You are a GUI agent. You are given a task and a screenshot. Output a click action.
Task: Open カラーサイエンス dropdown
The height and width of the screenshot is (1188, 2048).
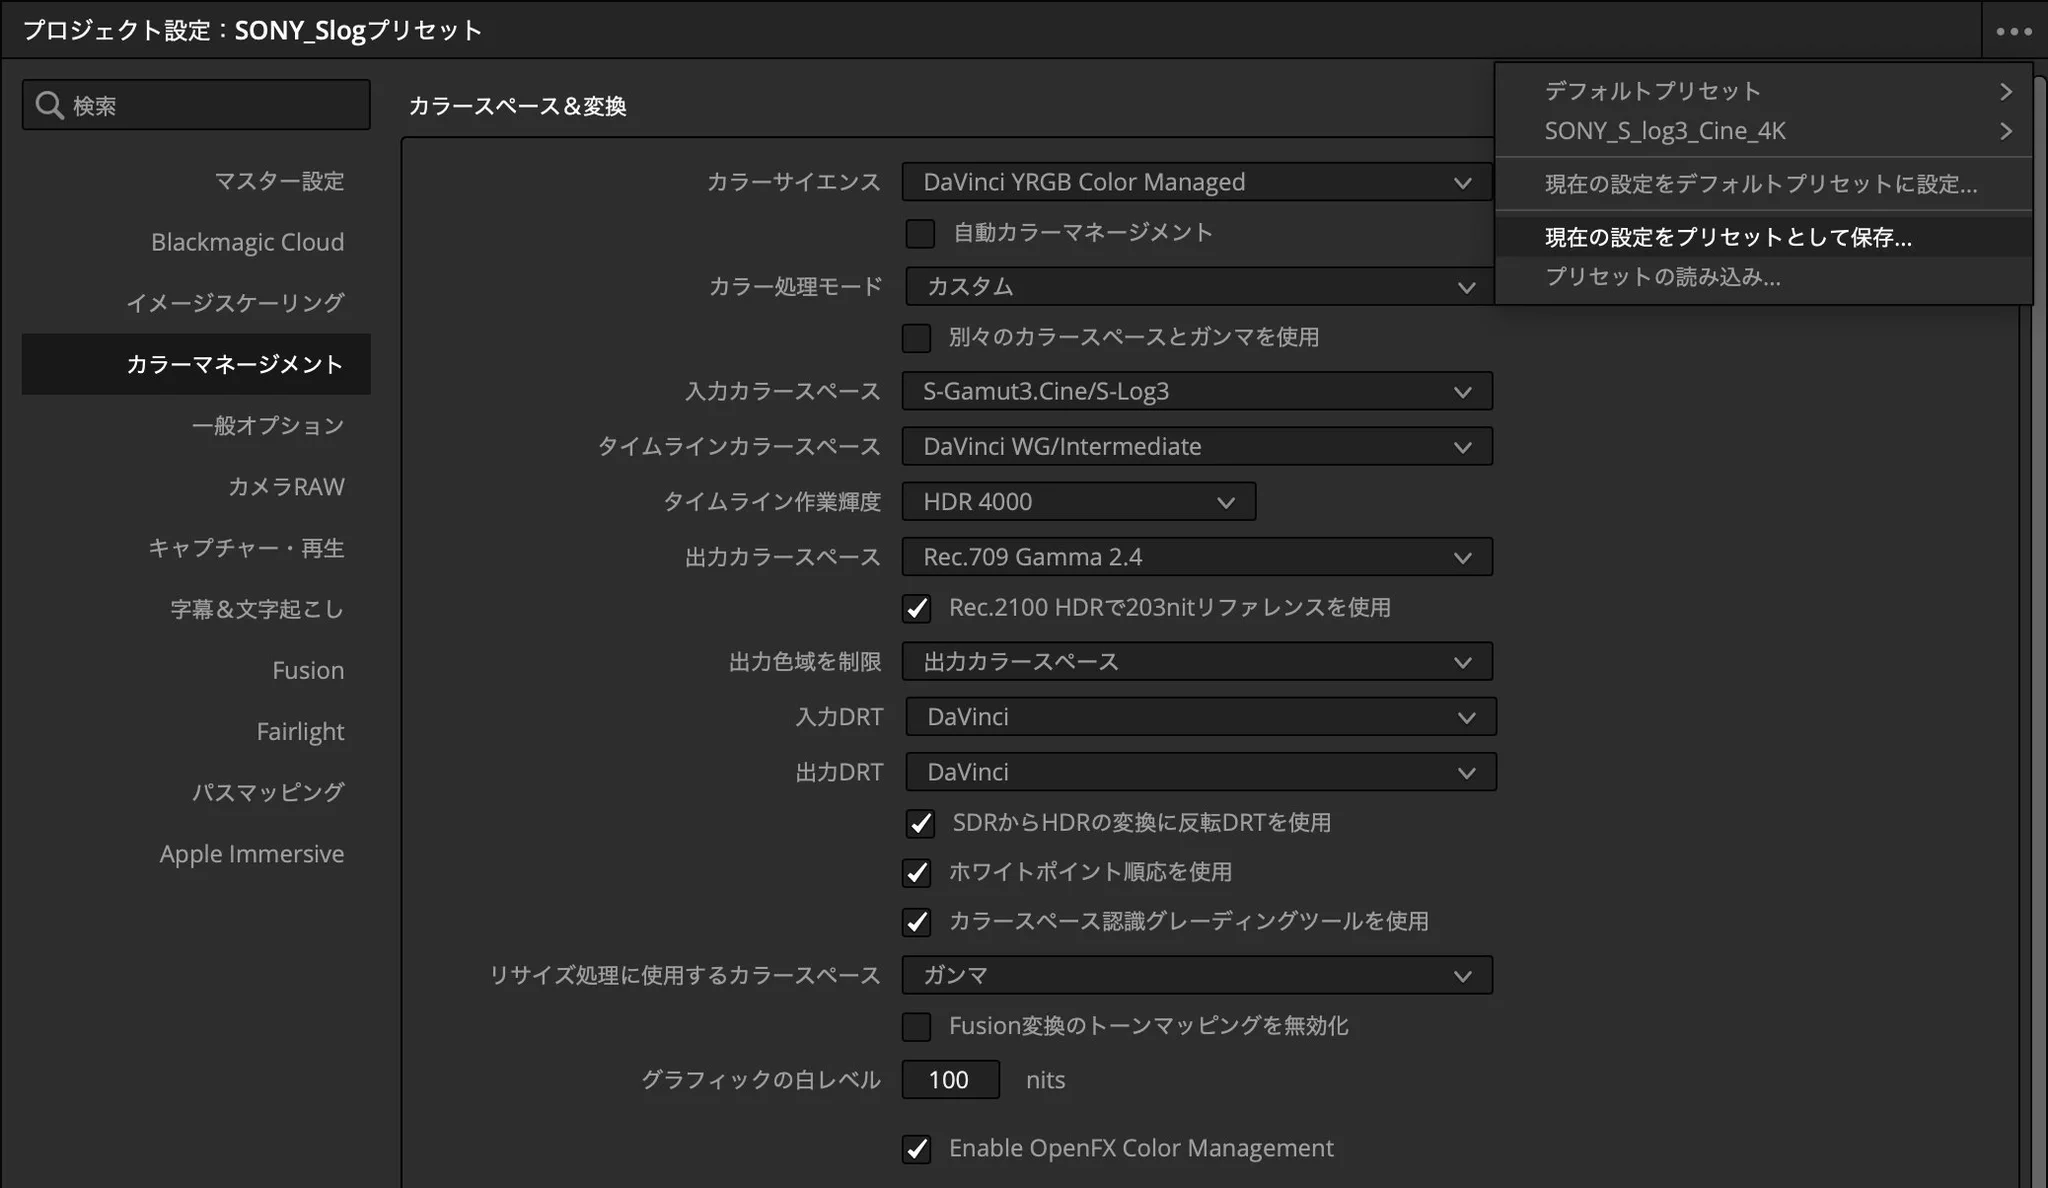1197,182
